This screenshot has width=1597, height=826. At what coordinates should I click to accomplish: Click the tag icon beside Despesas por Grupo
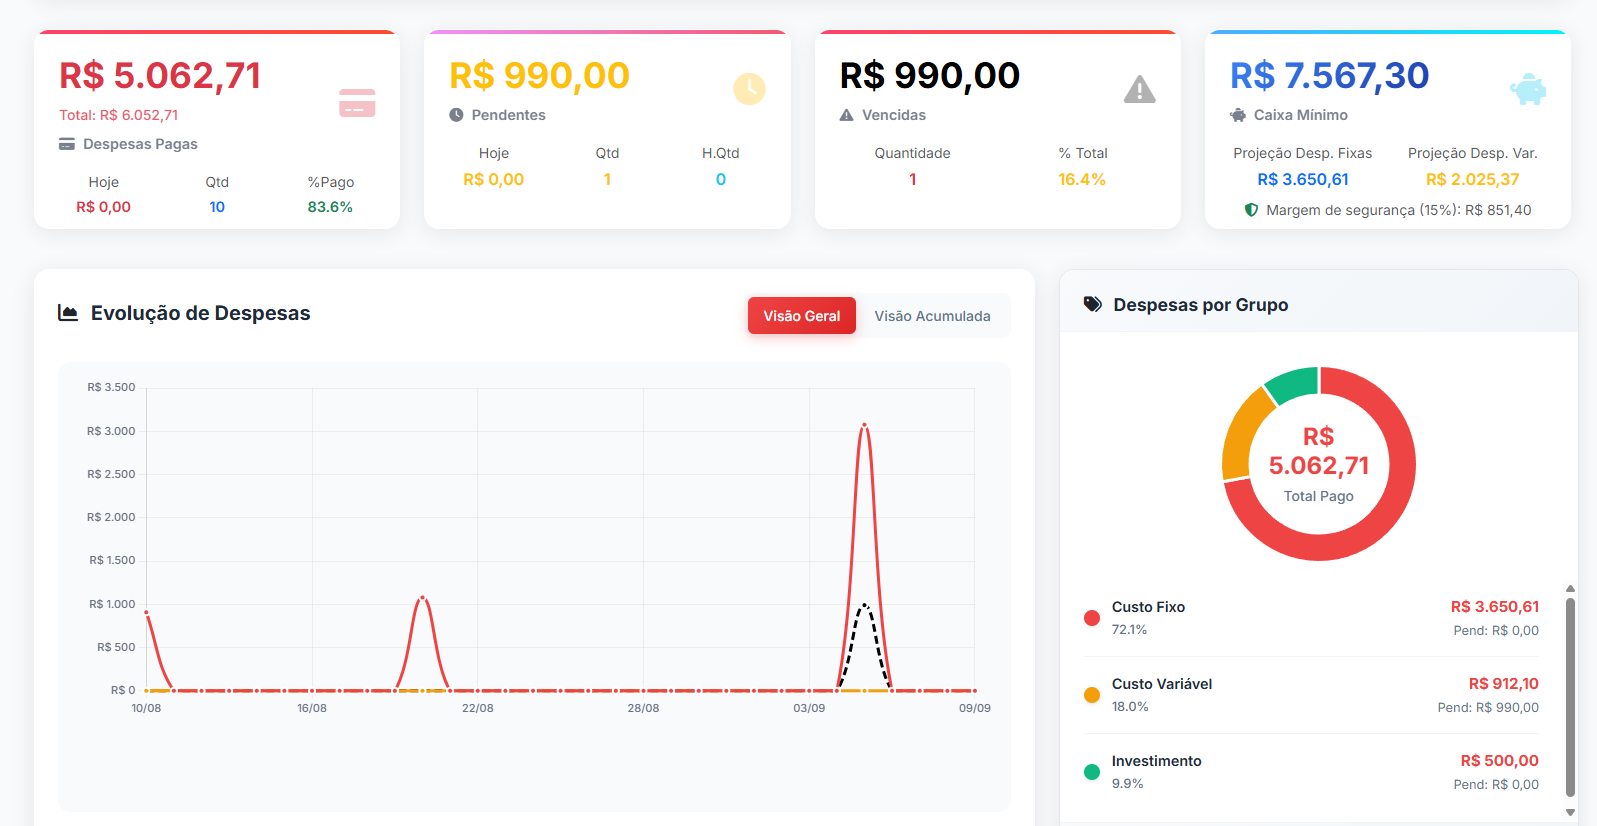click(x=1093, y=304)
